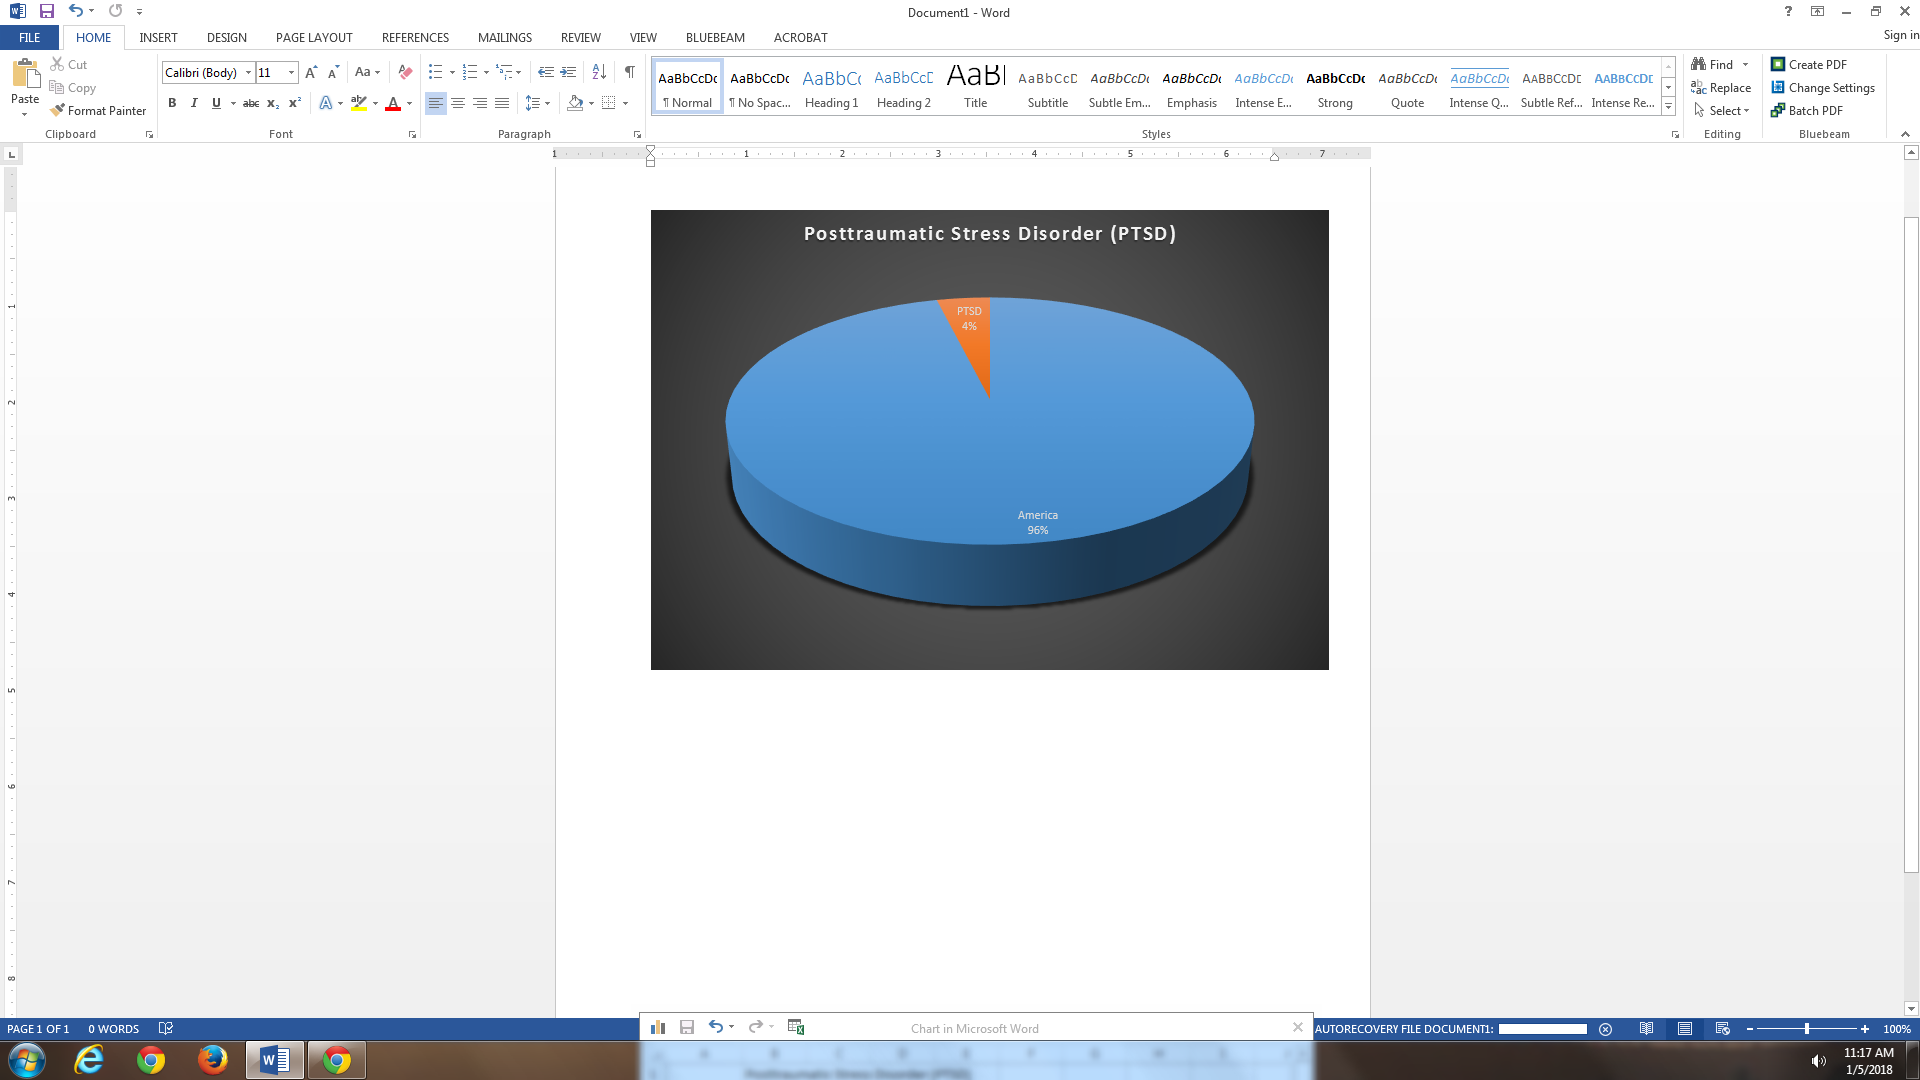Switch to the PAGE LAYOUT tab

pos(314,37)
